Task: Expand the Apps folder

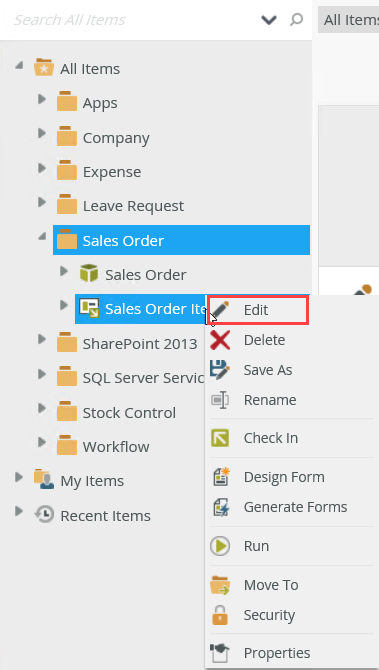Action: pos(41,99)
